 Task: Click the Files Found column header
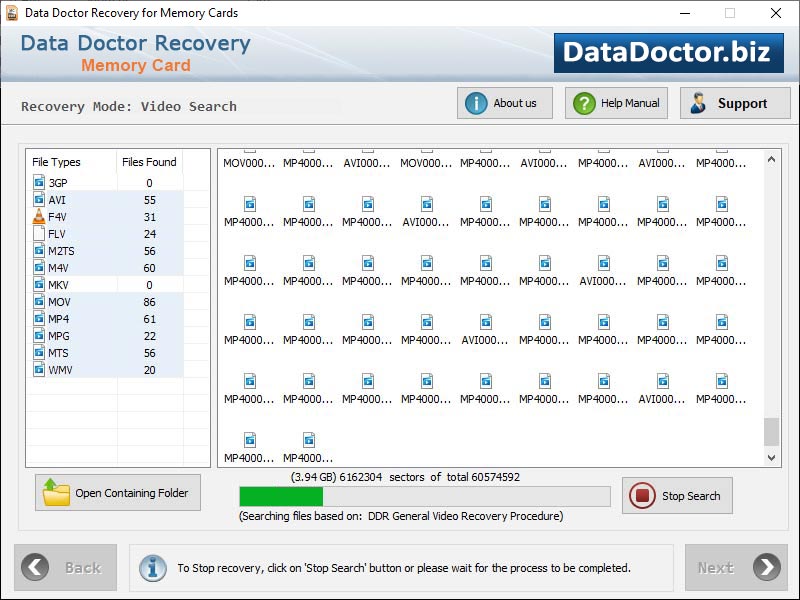149,162
